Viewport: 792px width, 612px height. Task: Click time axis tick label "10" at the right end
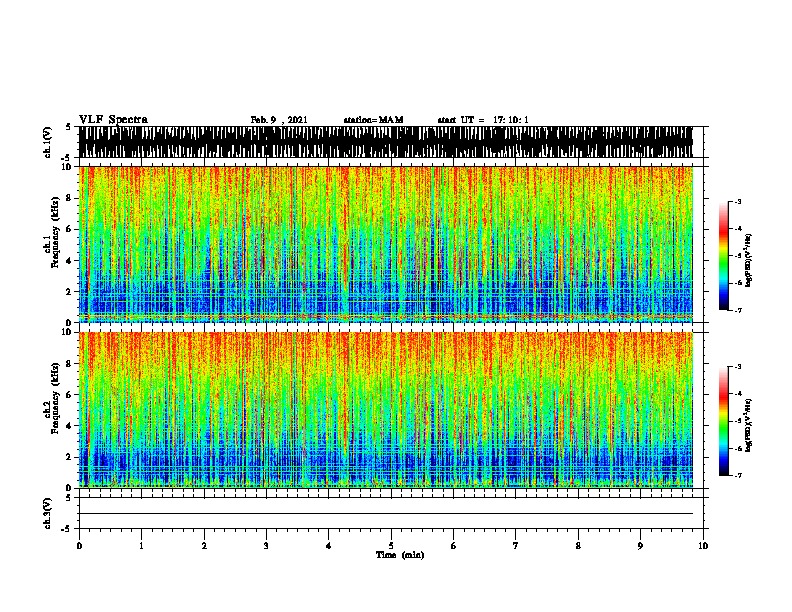(703, 546)
